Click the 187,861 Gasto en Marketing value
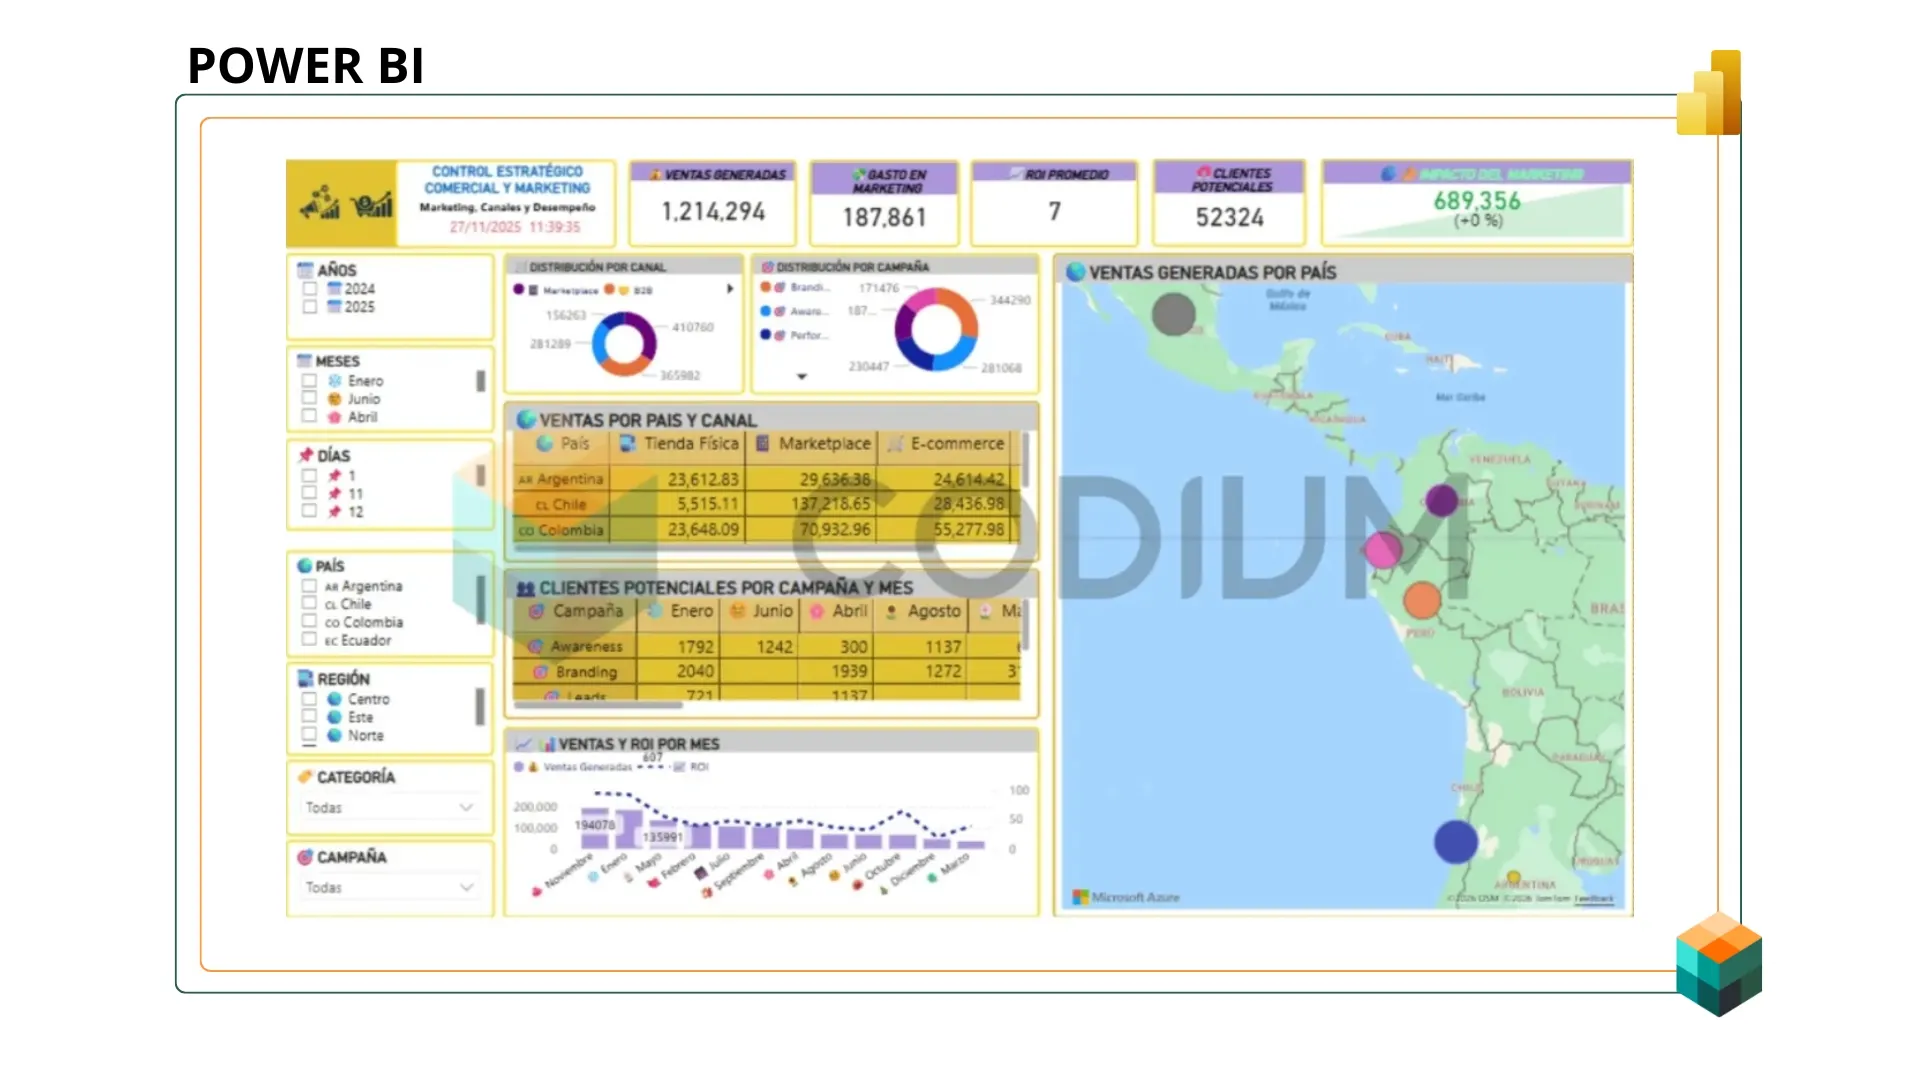 click(x=885, y=218)
